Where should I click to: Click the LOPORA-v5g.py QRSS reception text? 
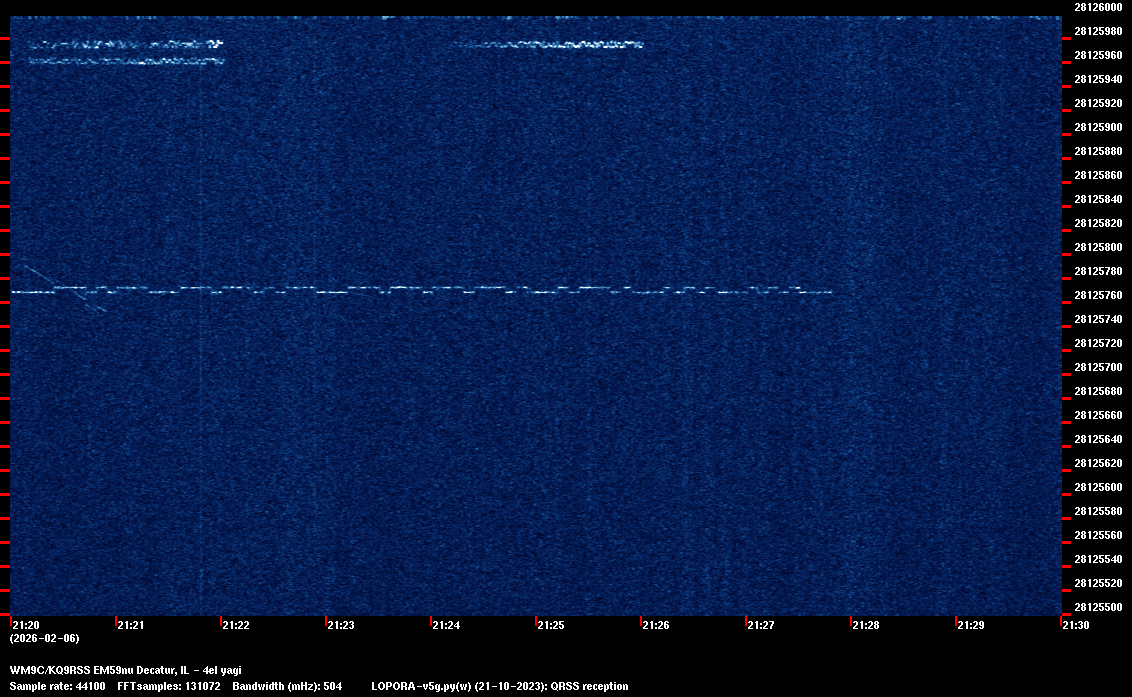(499, 686)
